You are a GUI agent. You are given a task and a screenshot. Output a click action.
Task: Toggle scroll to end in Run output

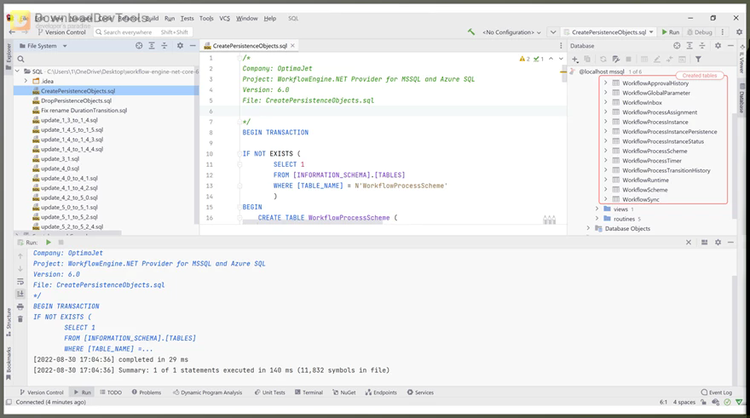coord(20,294)
